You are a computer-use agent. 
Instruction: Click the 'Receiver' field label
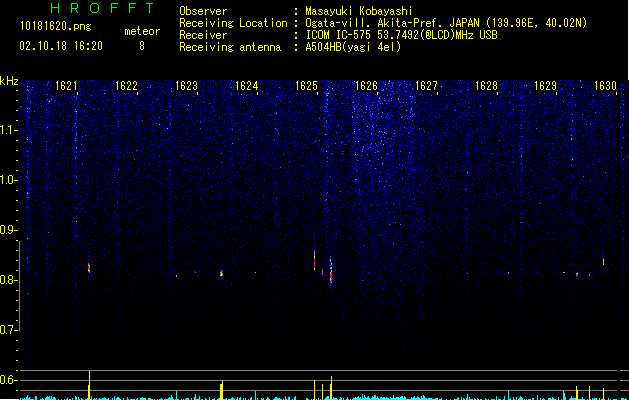(203, 35)
